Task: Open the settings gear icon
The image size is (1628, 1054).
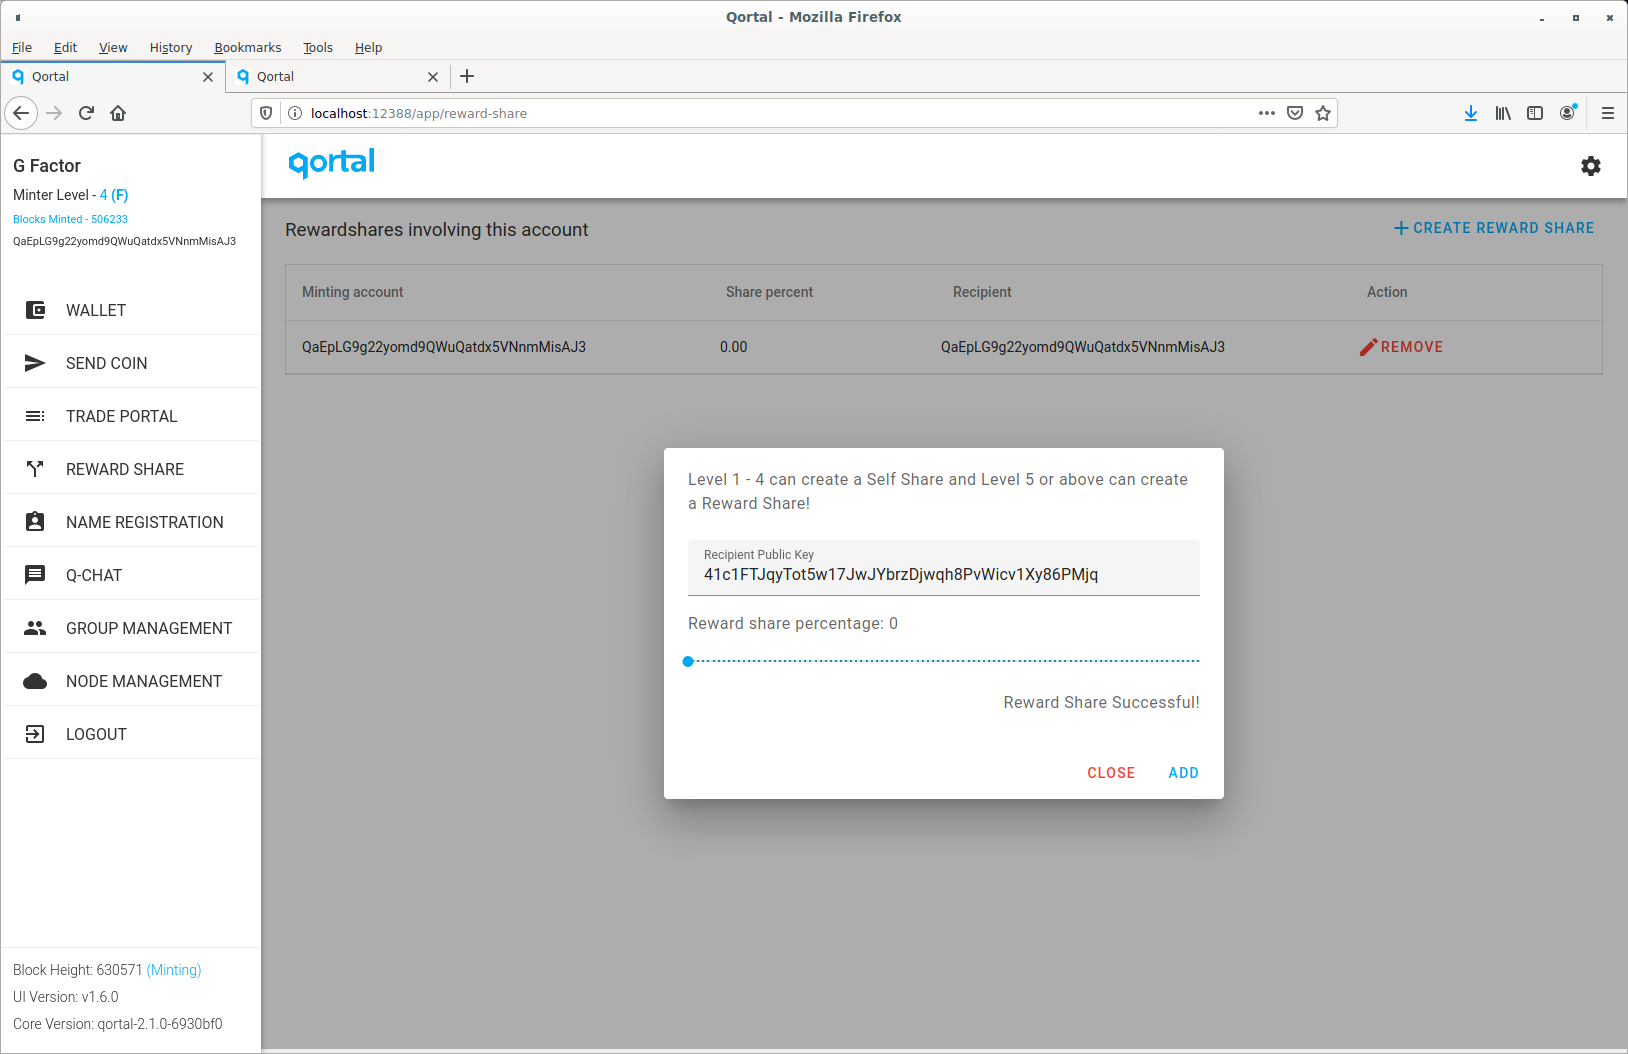Action: coord(1591,166)
